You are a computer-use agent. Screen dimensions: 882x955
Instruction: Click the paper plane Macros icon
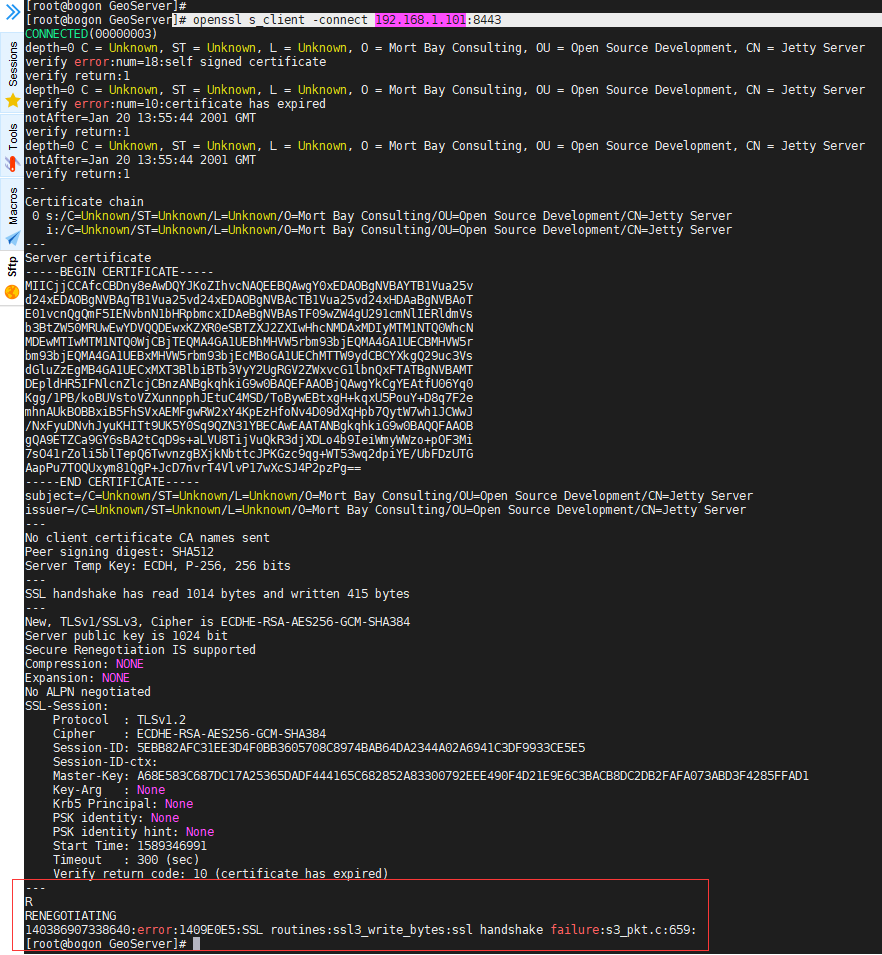[x=12, y=238]
